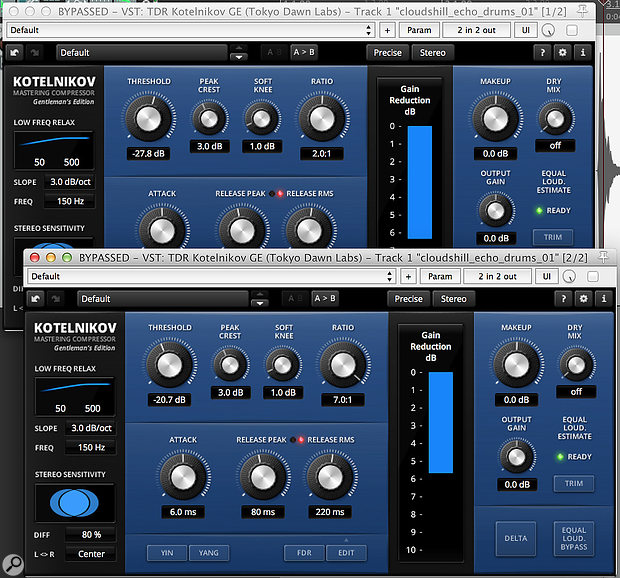Click the plus button in front window header
Screen dimensions: 620x578
[408, 276]
